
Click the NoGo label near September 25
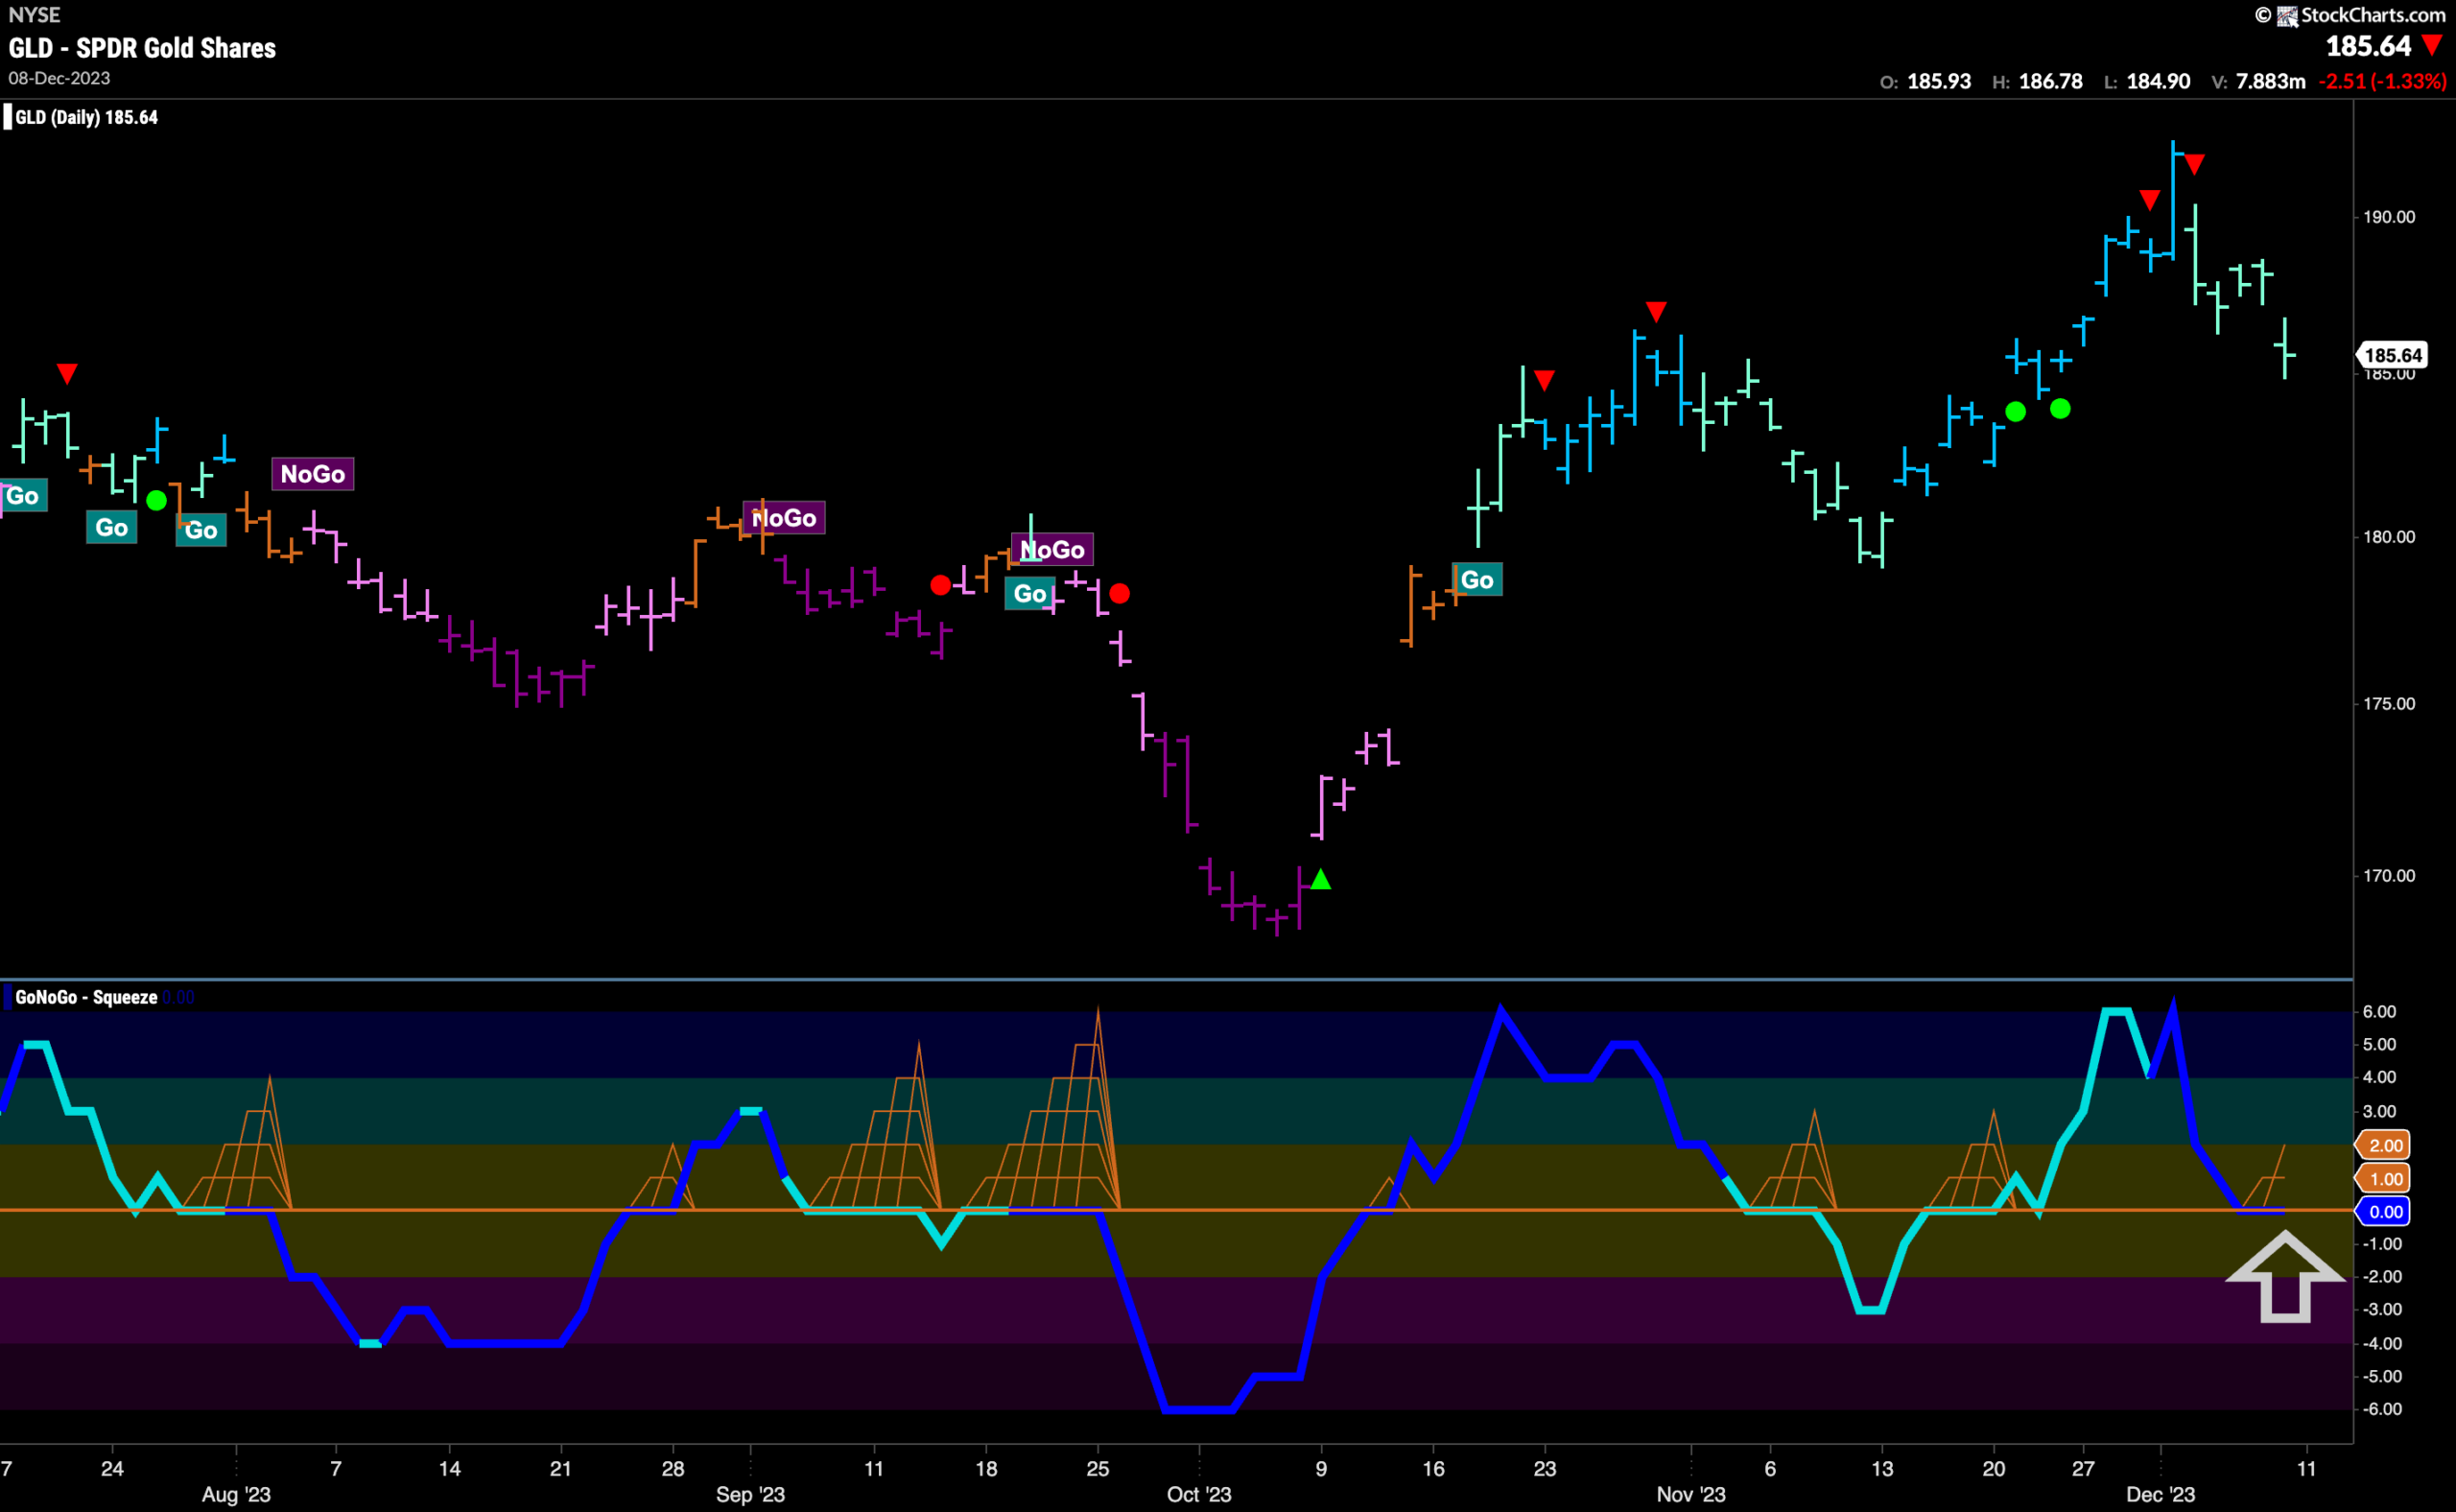[x=1053, y=549]
